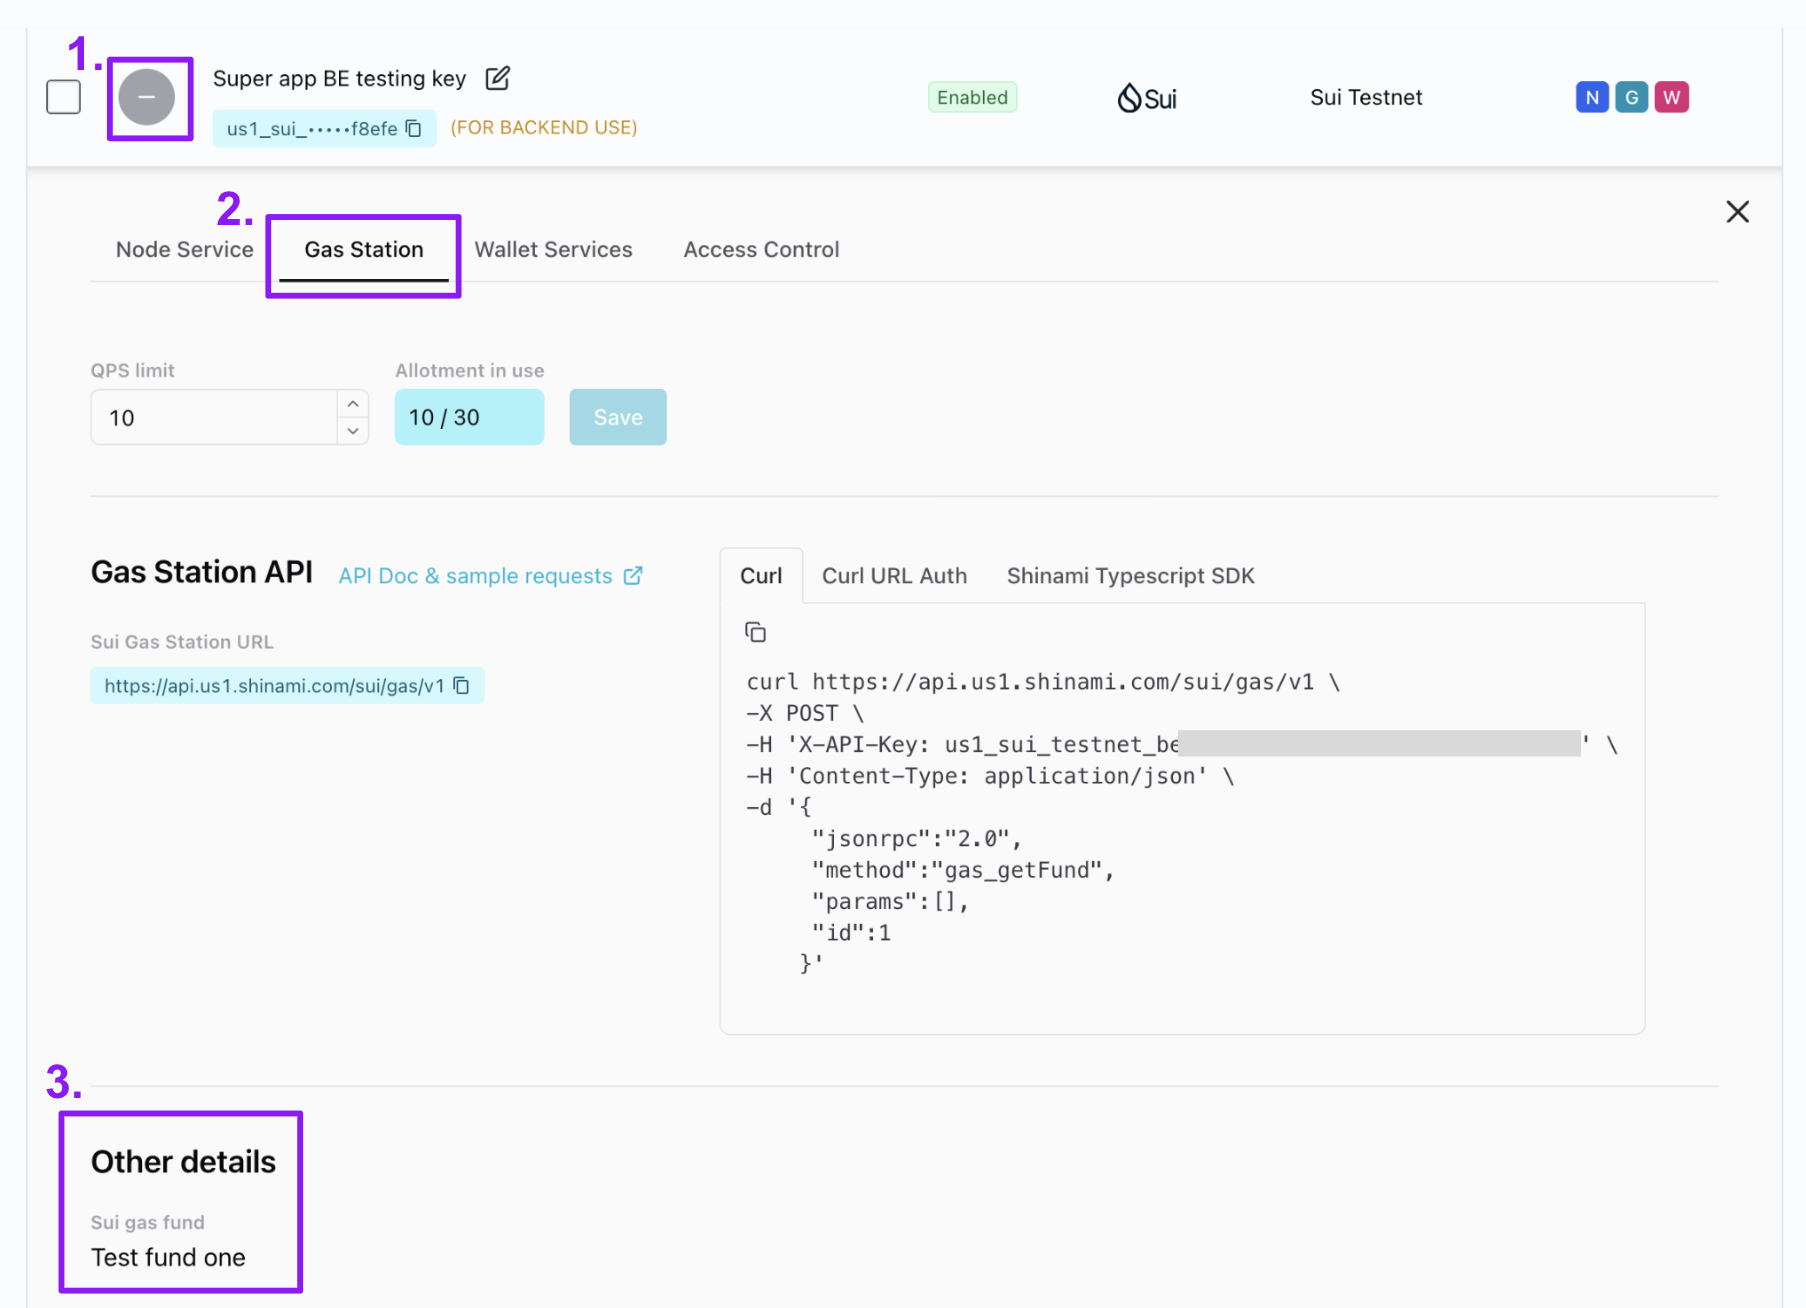Image resolution: width=1806 pixels, height=1308 pixels.
Task: Switch to the Curl URL Auth tab
Action: (894, 576)
